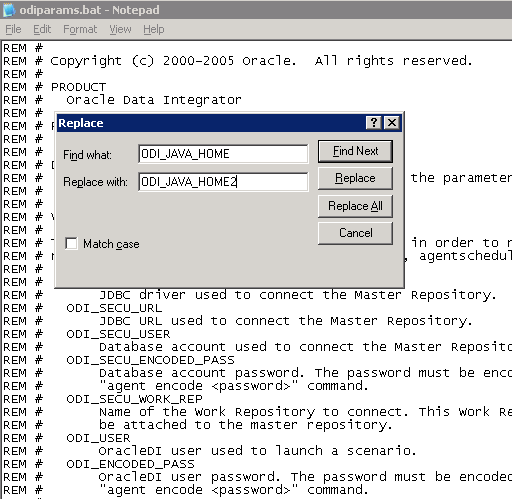Viewport: 512px width, 499px height.
Task: Click the ODI_USER text
Action: [98, 438]
